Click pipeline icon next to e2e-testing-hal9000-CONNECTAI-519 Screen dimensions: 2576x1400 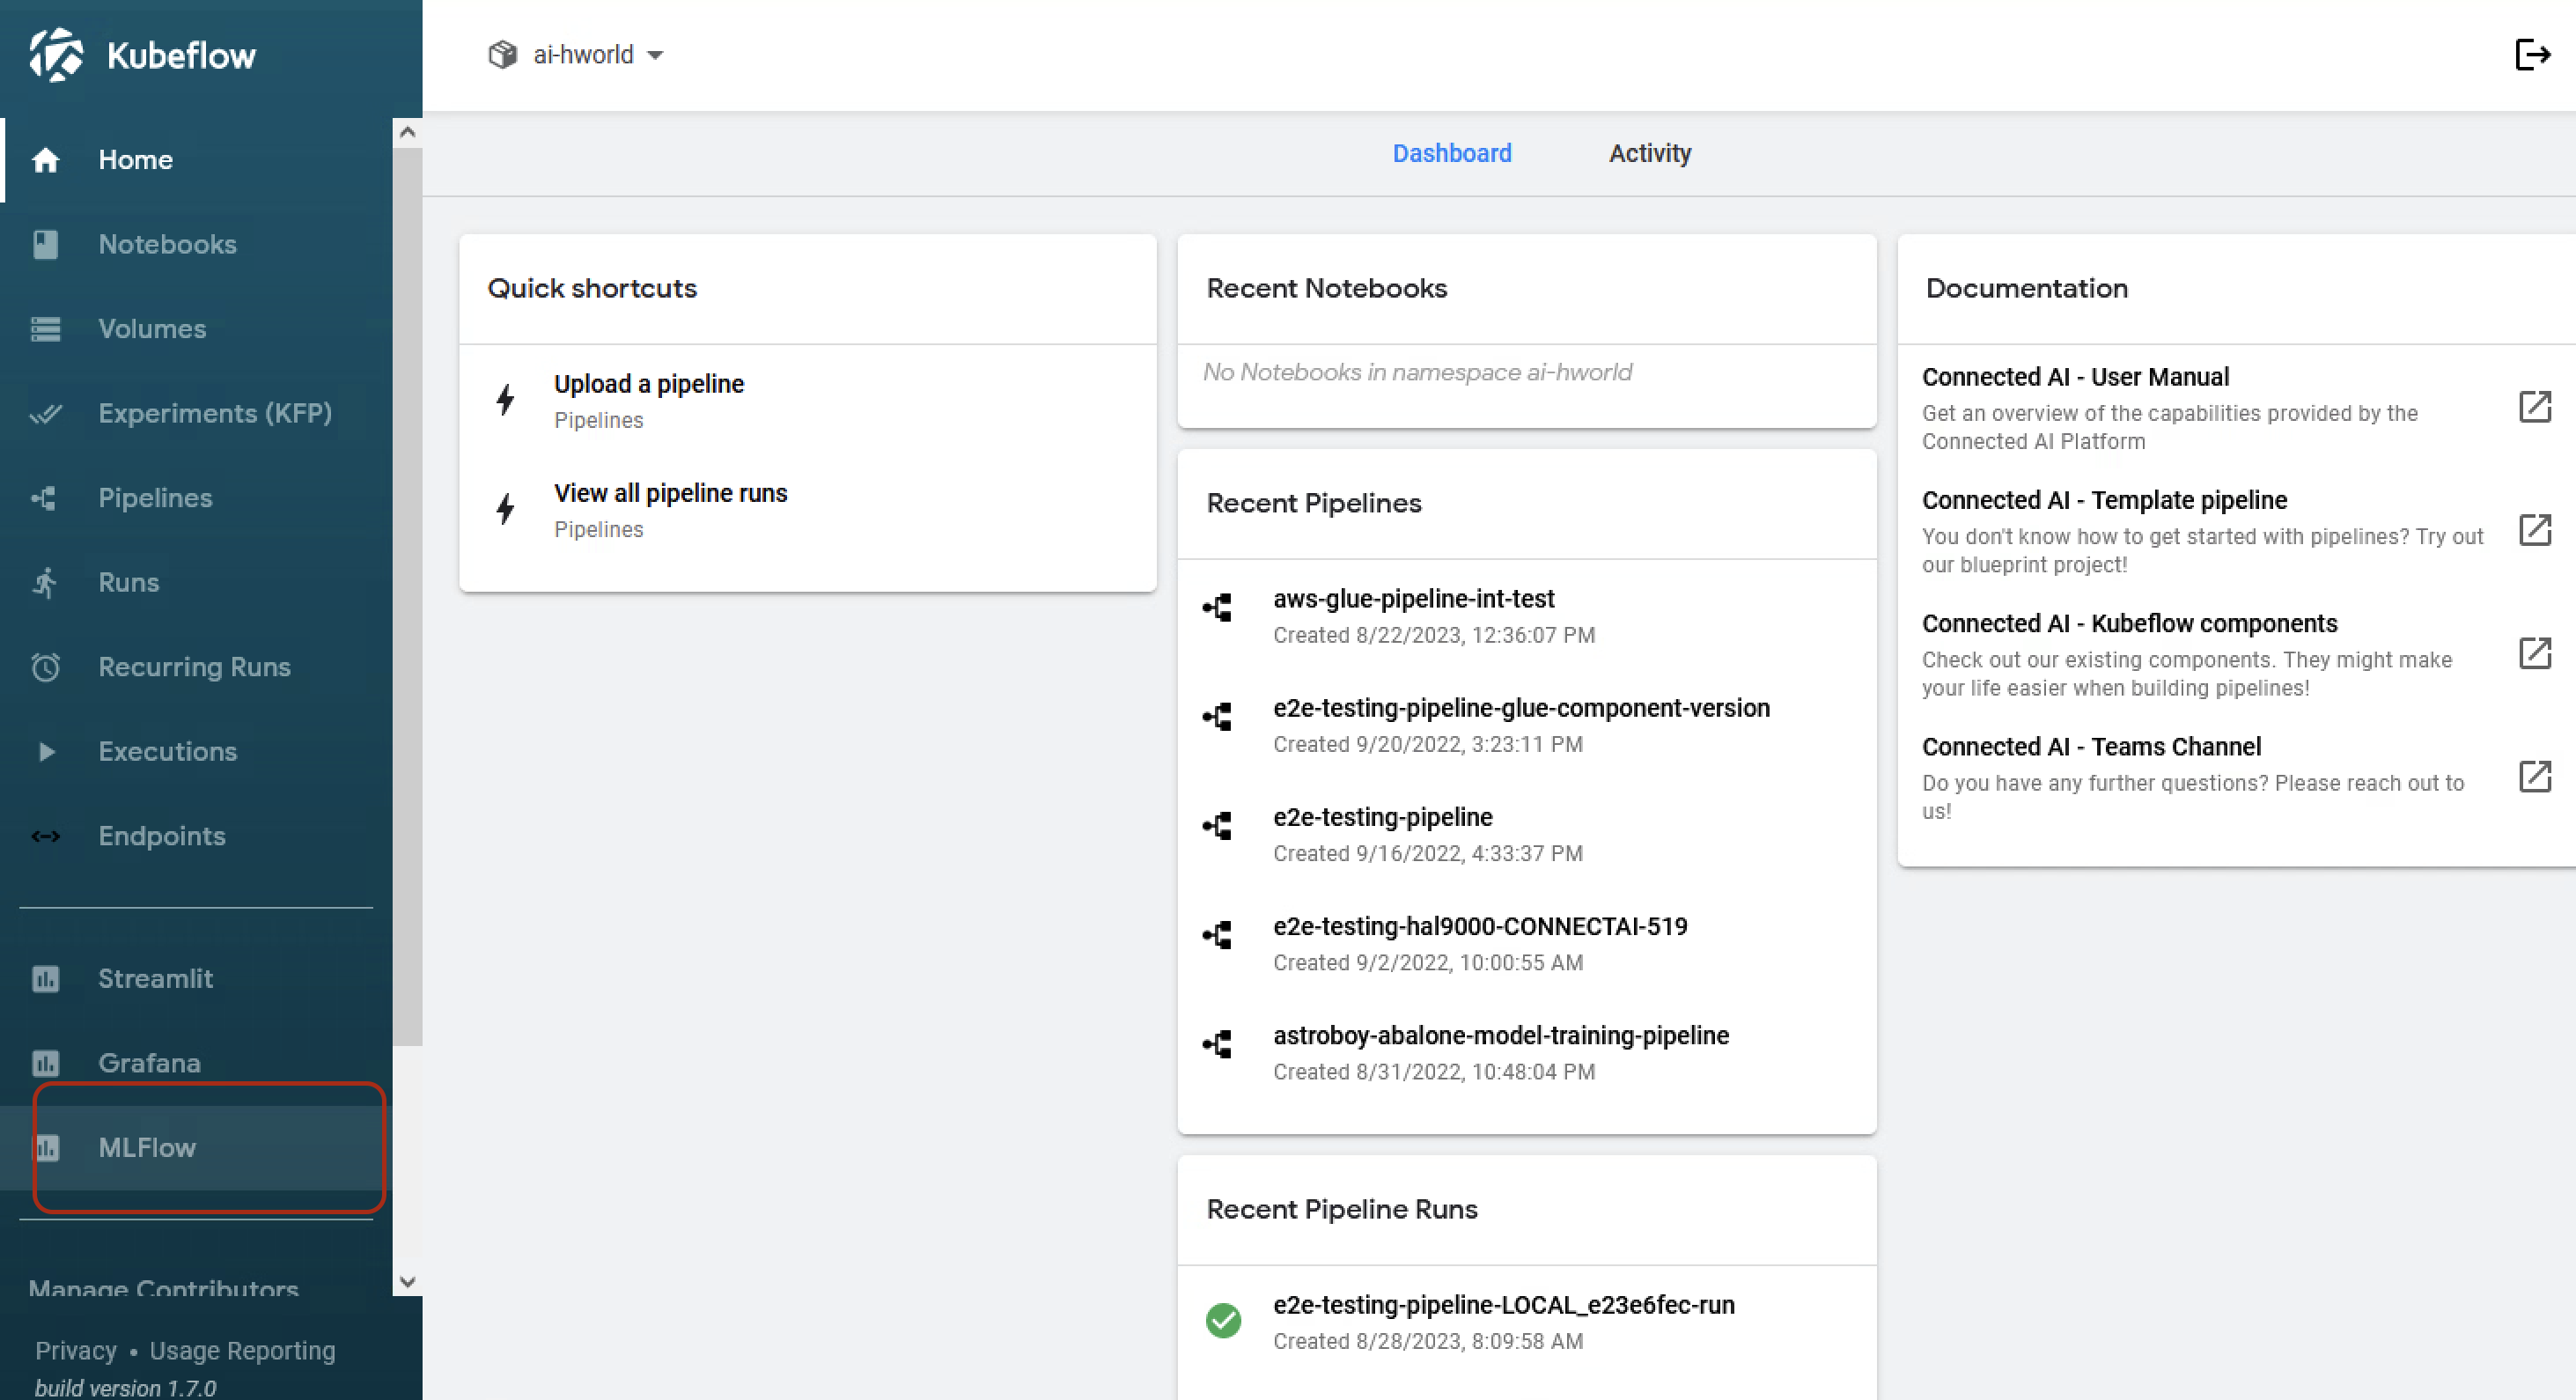tap(1217, 935)
